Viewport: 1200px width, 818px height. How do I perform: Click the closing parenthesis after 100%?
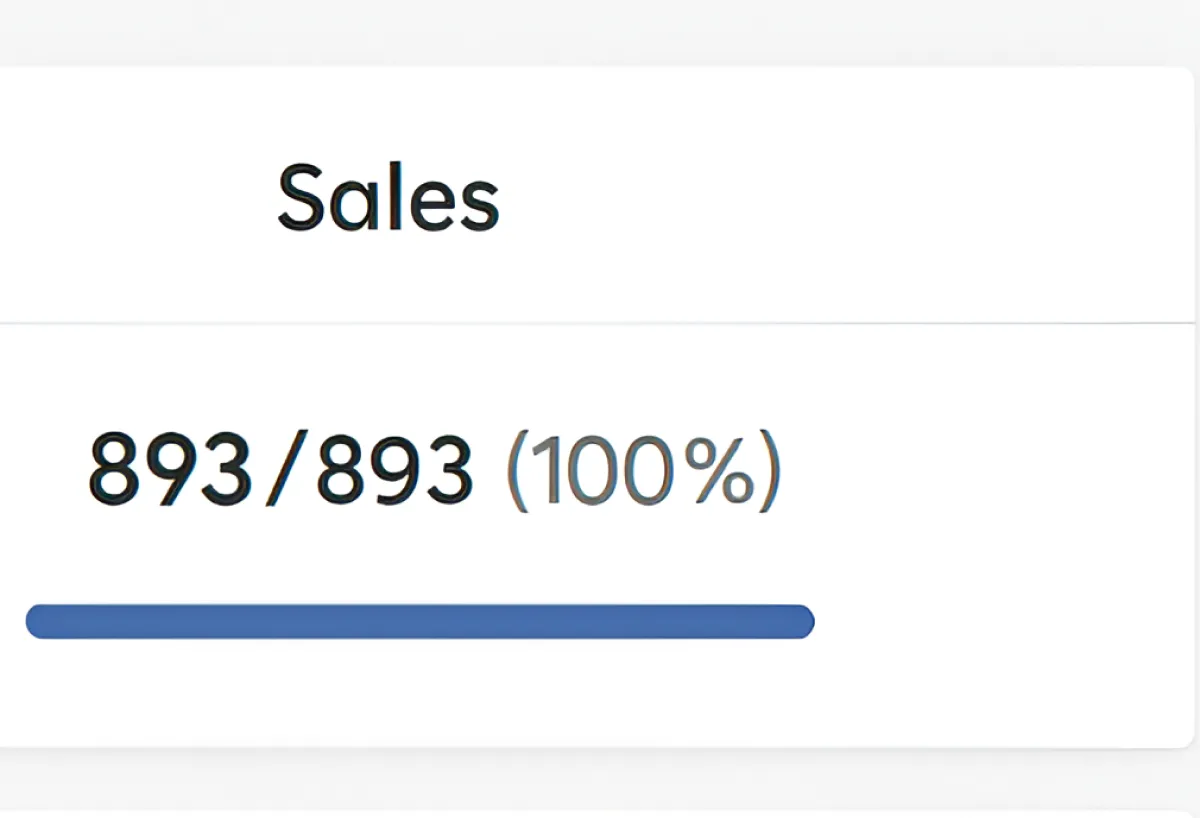(x=770, y=471)
